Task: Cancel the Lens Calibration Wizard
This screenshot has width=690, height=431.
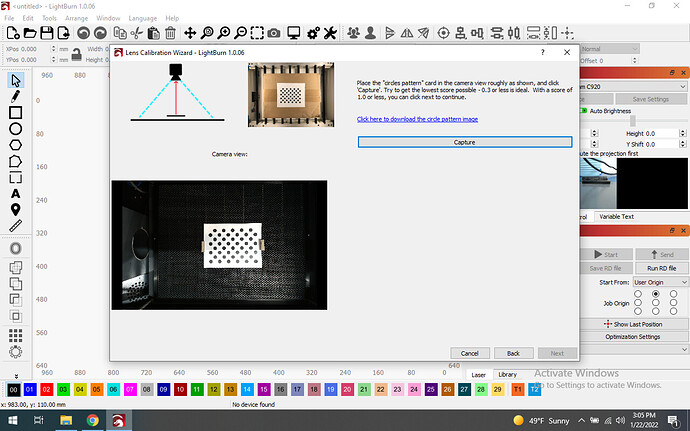Action: click(x=470, y=353)
